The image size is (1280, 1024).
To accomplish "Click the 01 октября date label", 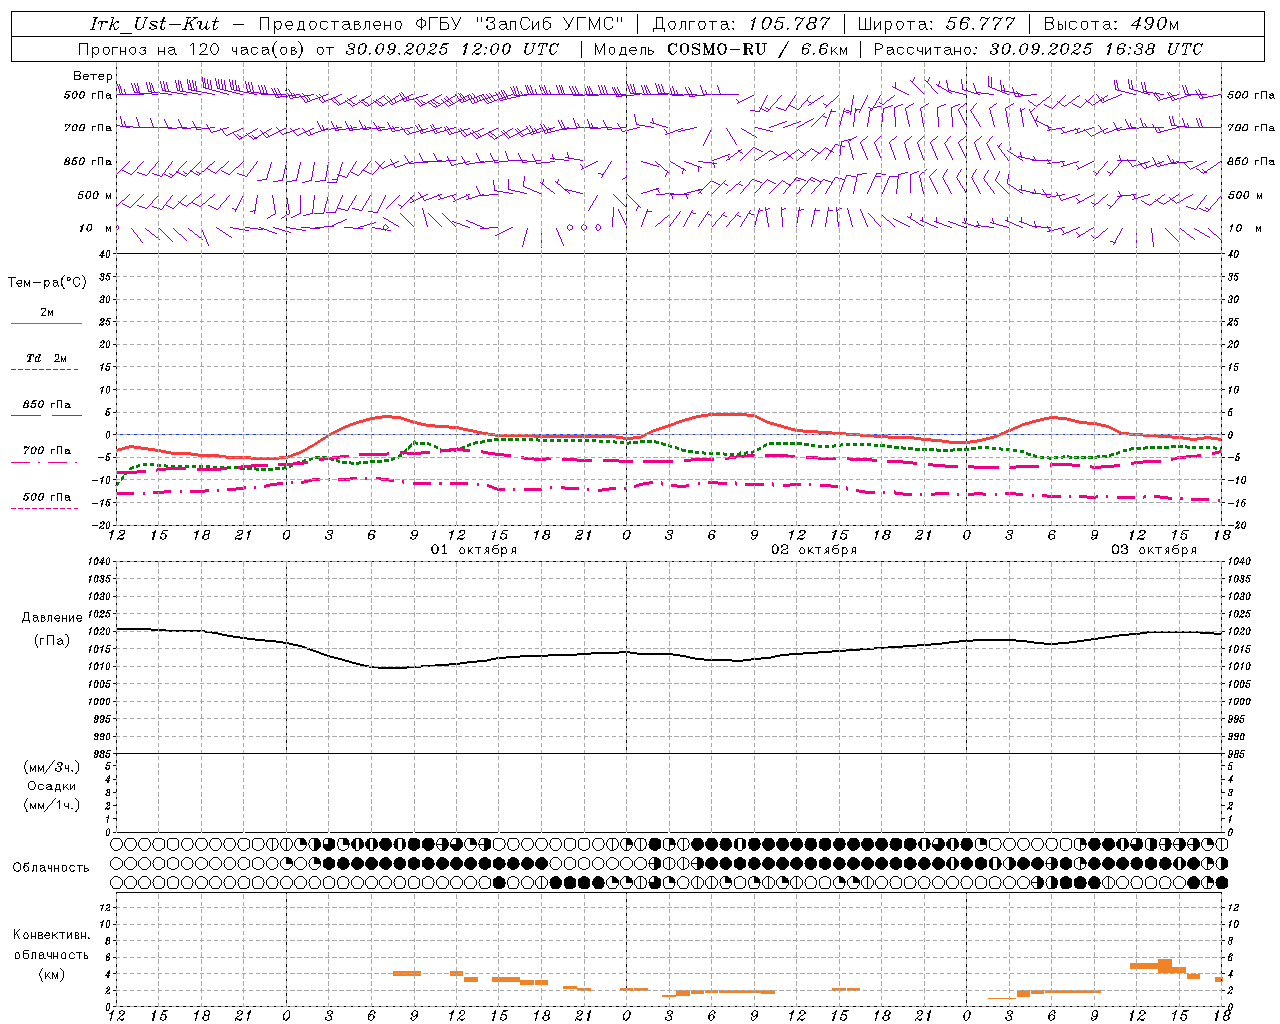I will pos(474,550).
